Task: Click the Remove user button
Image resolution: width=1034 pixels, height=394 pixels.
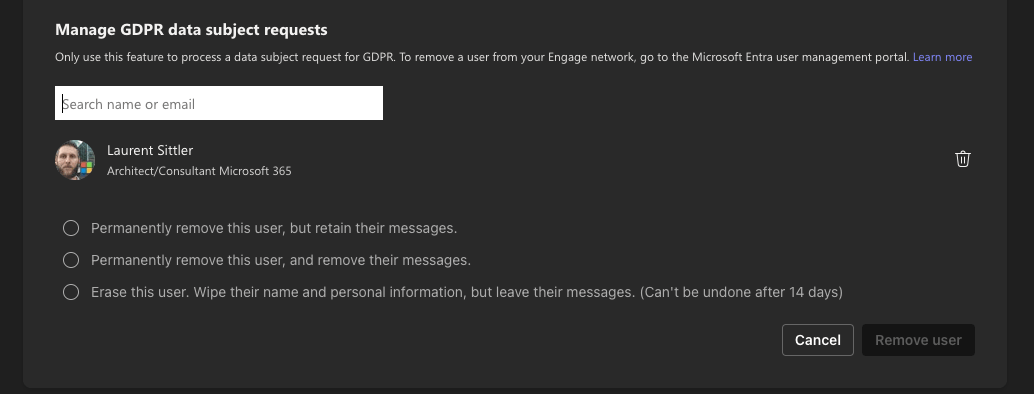Action: tap(918, 340)
